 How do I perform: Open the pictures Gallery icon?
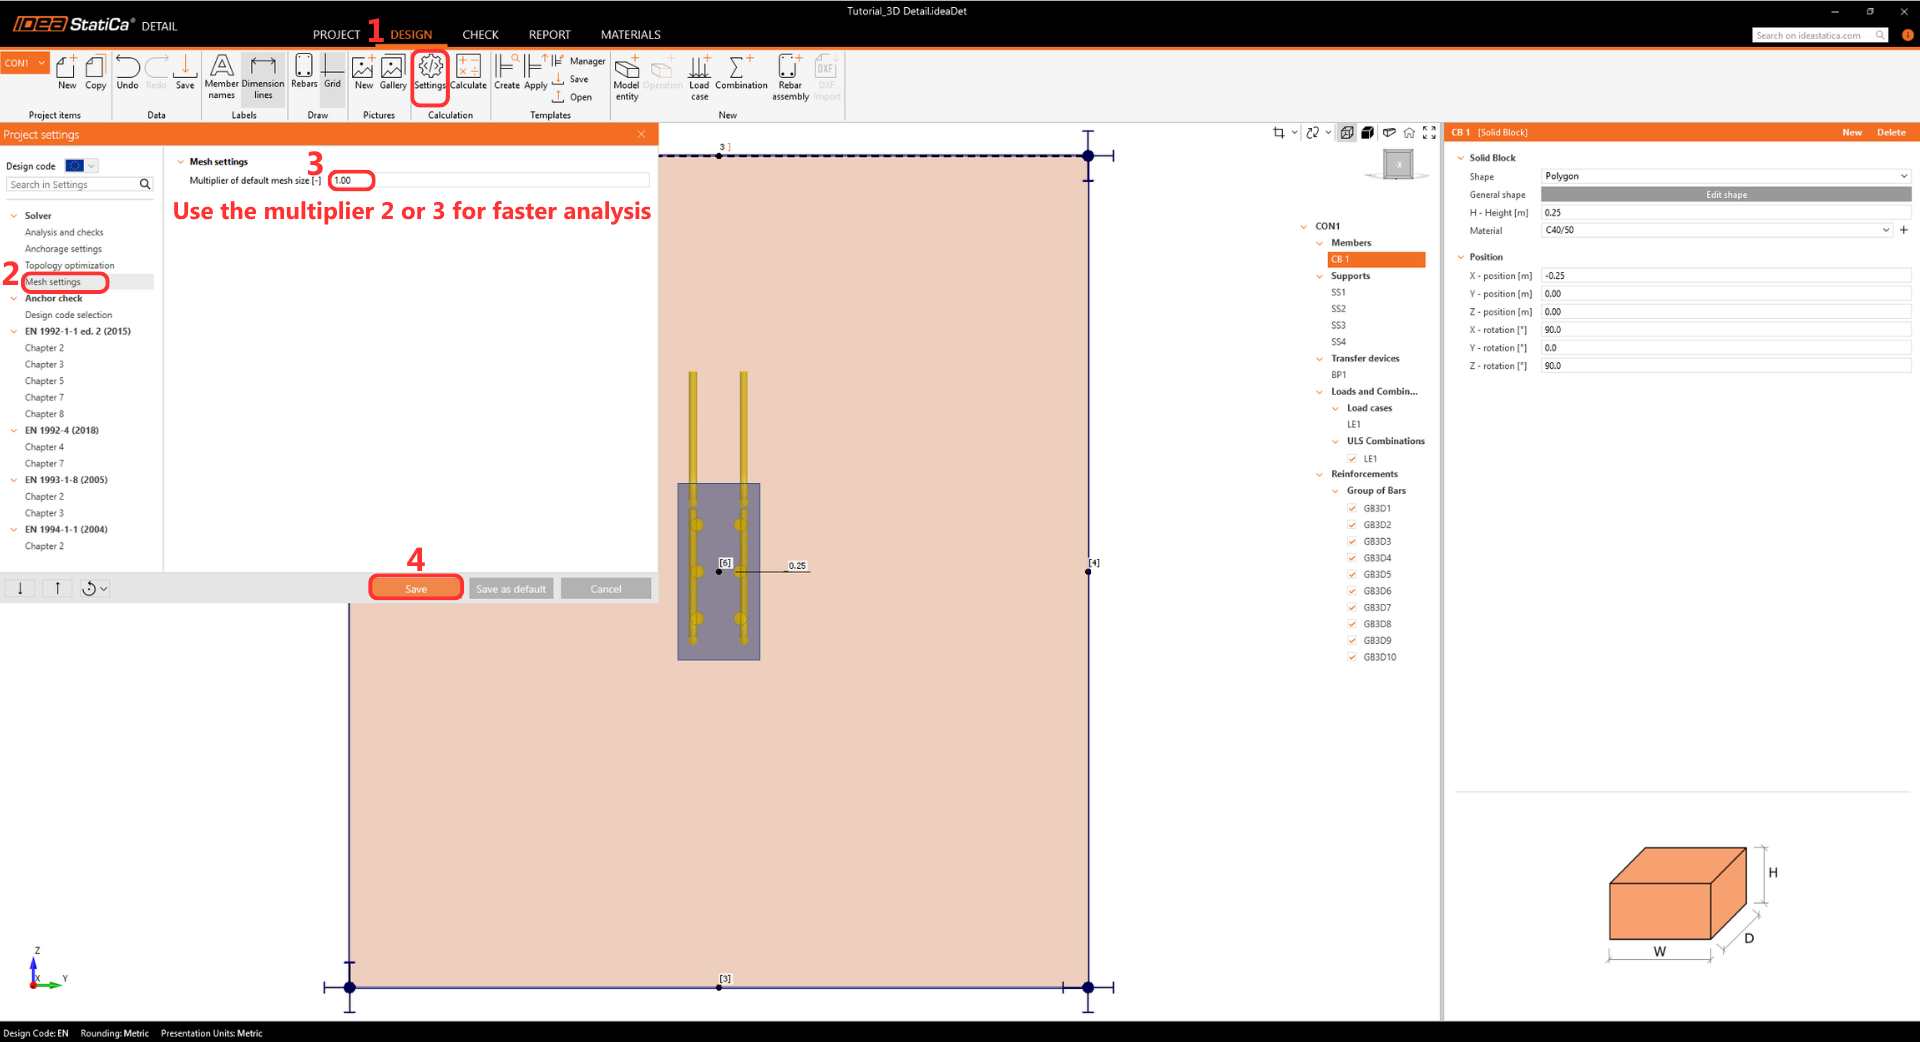coord(393,72)
